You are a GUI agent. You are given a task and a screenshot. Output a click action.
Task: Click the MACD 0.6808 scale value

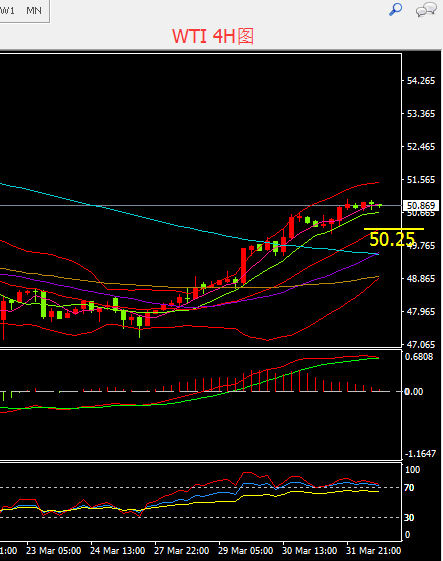(419, 357)
